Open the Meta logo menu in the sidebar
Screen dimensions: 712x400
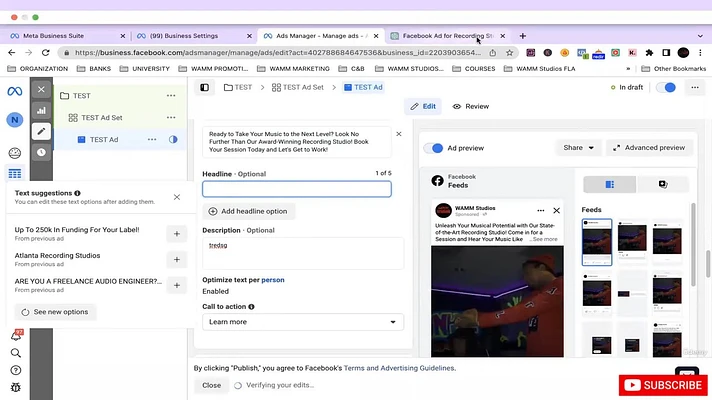click(x=15, y=91)
